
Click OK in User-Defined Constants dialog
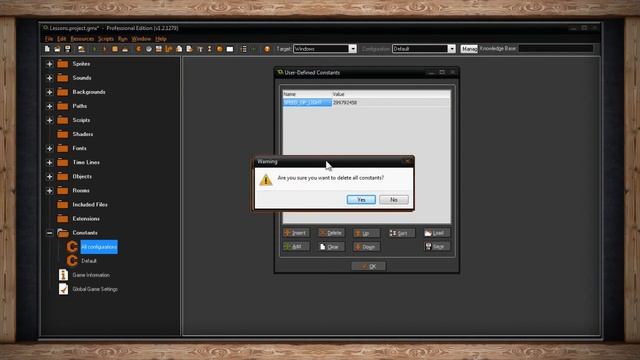click(369, 266)
